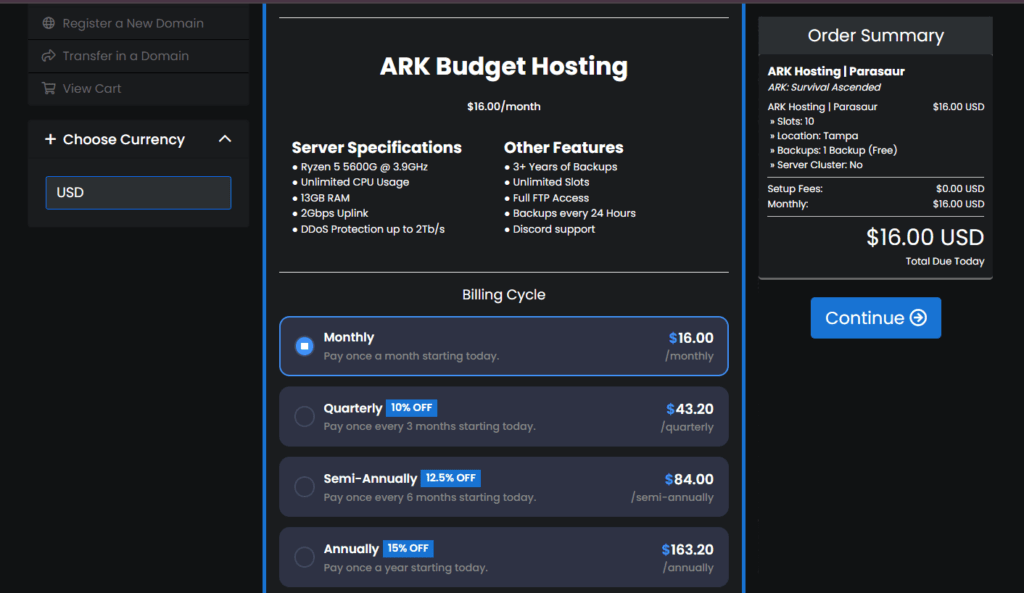
Task: Click the $84.00 semi-annually price
Action: [689, 479]
